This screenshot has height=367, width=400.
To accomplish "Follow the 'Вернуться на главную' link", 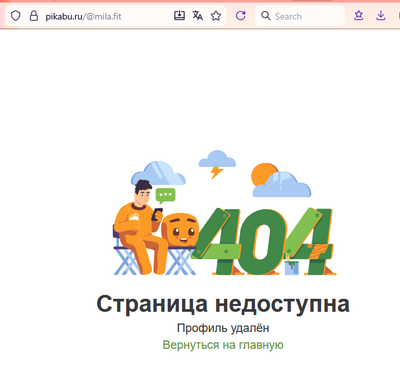I will [223, 345].
